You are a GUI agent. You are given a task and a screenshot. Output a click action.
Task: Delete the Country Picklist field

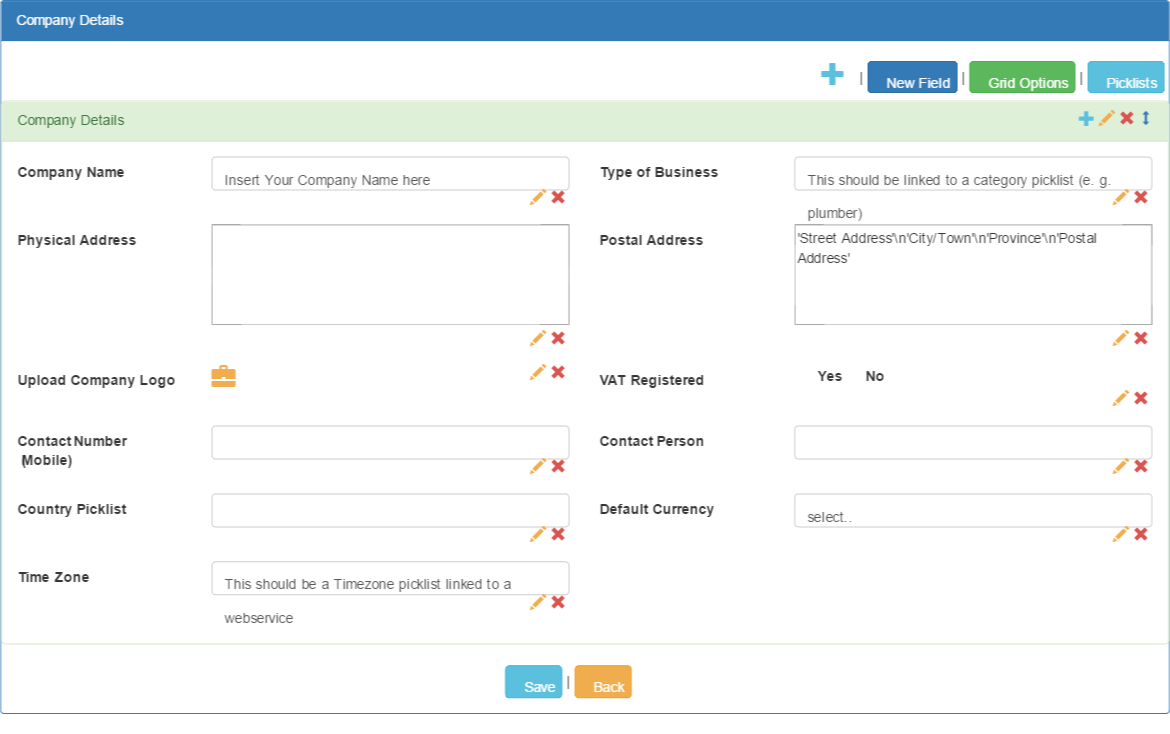coord(558,534)
